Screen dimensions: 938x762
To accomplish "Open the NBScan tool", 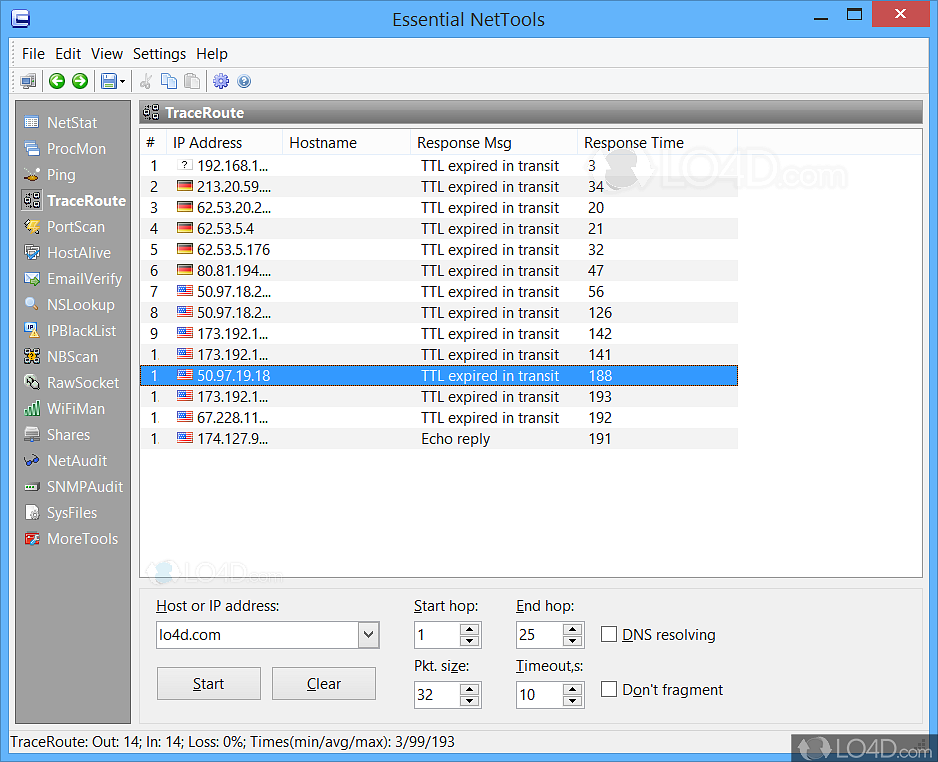I will [60, 357].
